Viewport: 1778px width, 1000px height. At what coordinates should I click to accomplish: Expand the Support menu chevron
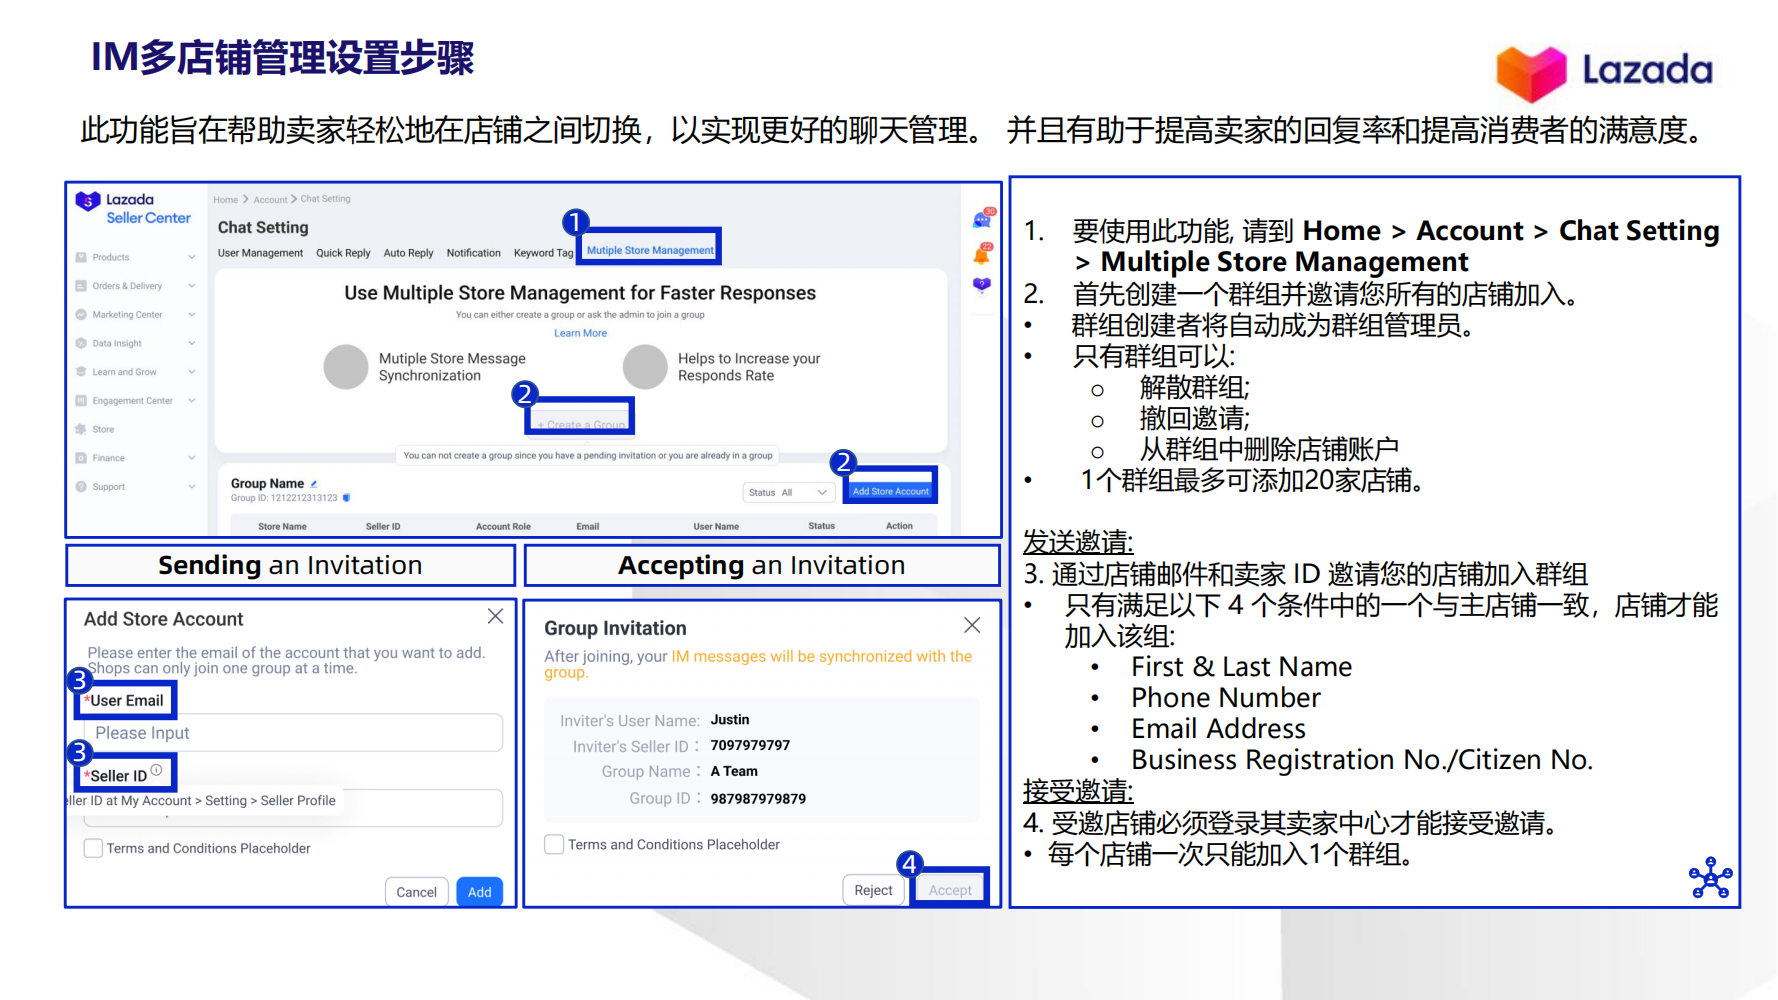point(191,487)
